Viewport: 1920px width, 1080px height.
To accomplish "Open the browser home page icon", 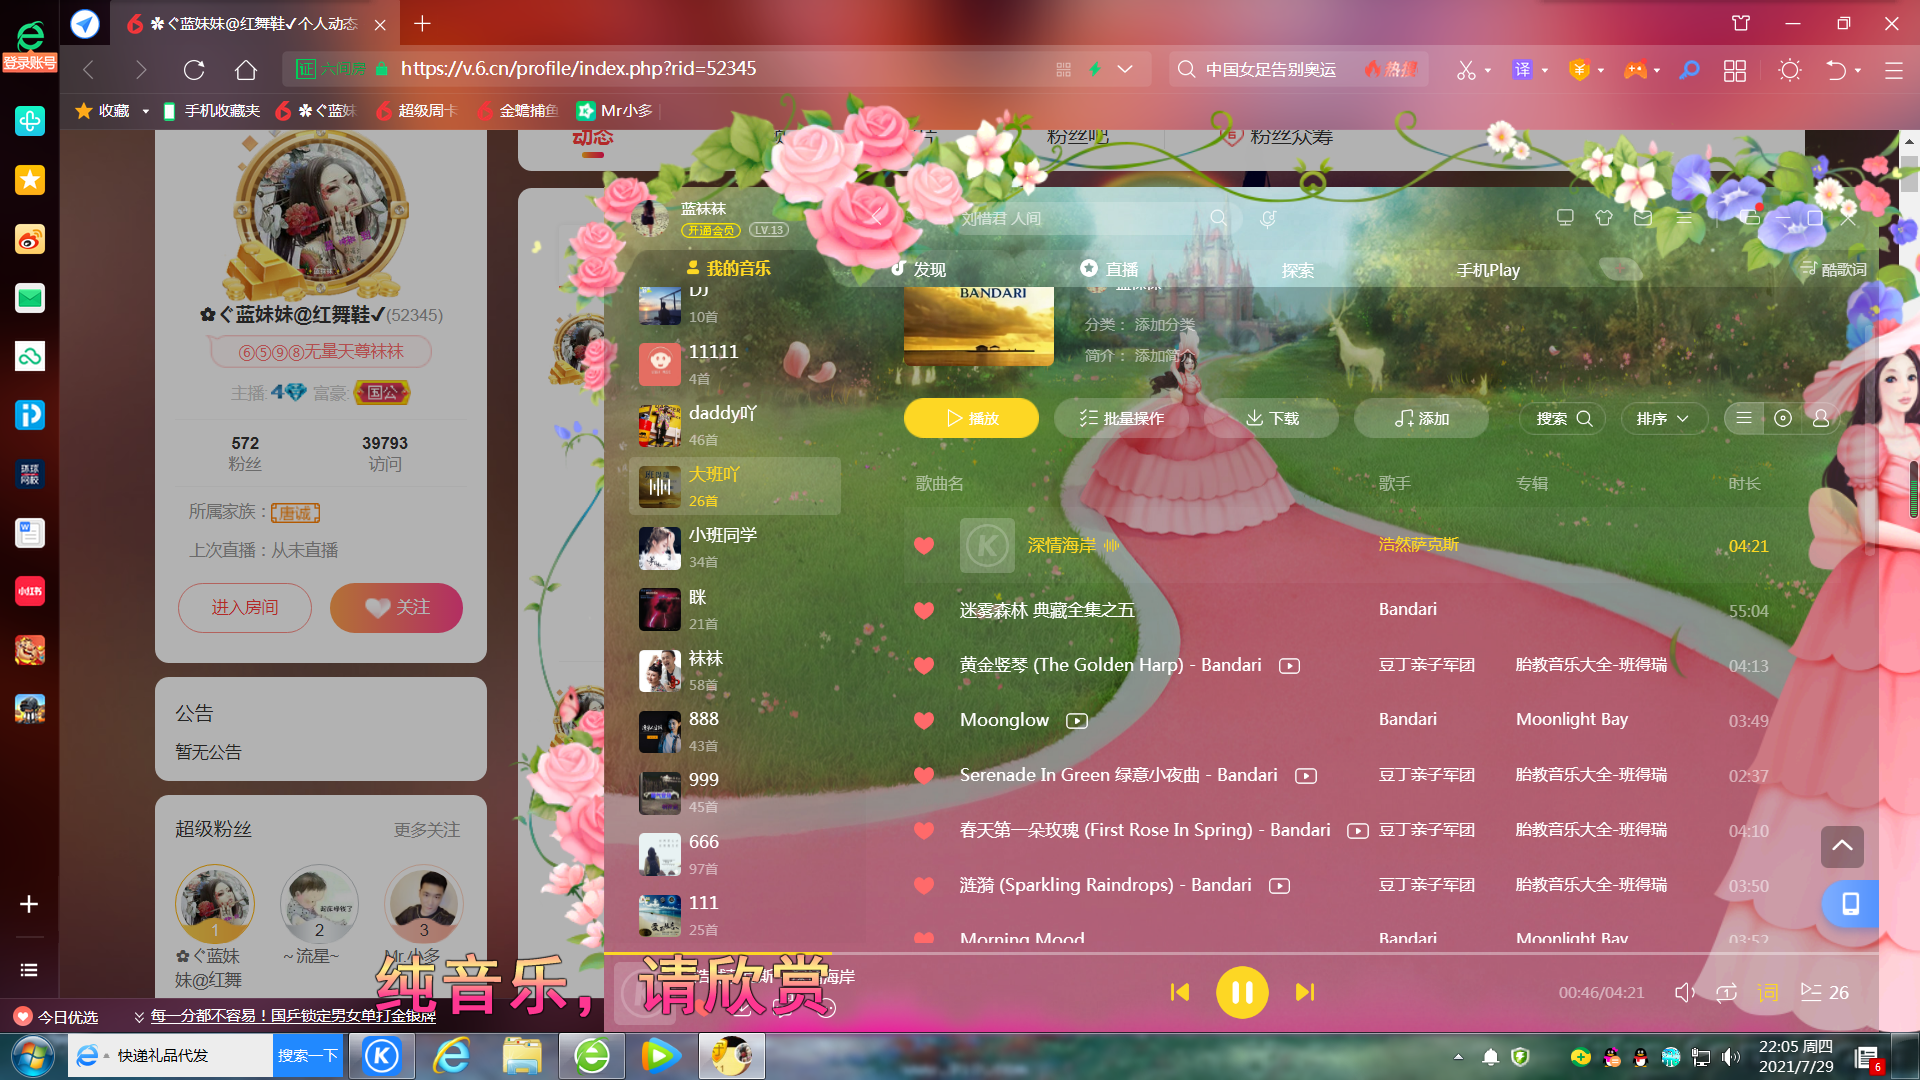I will pyautogui.click(x=246, y=69).
